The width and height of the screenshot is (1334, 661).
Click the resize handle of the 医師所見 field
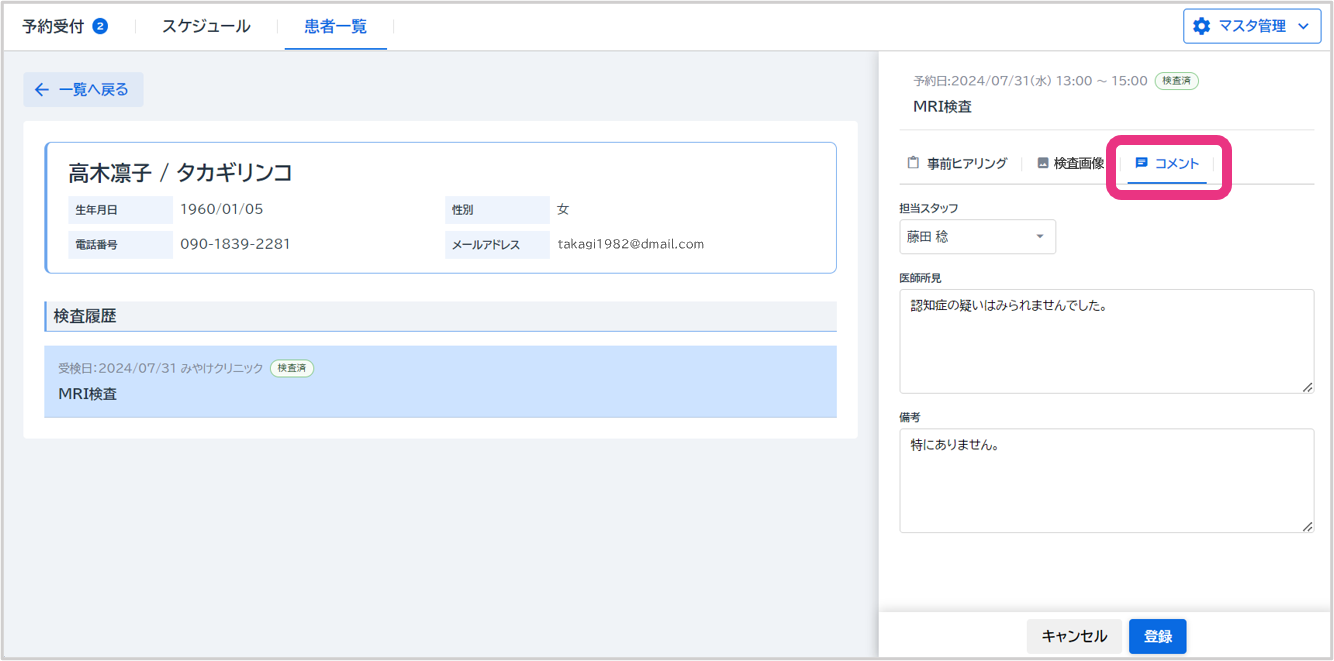point(1307,386)
